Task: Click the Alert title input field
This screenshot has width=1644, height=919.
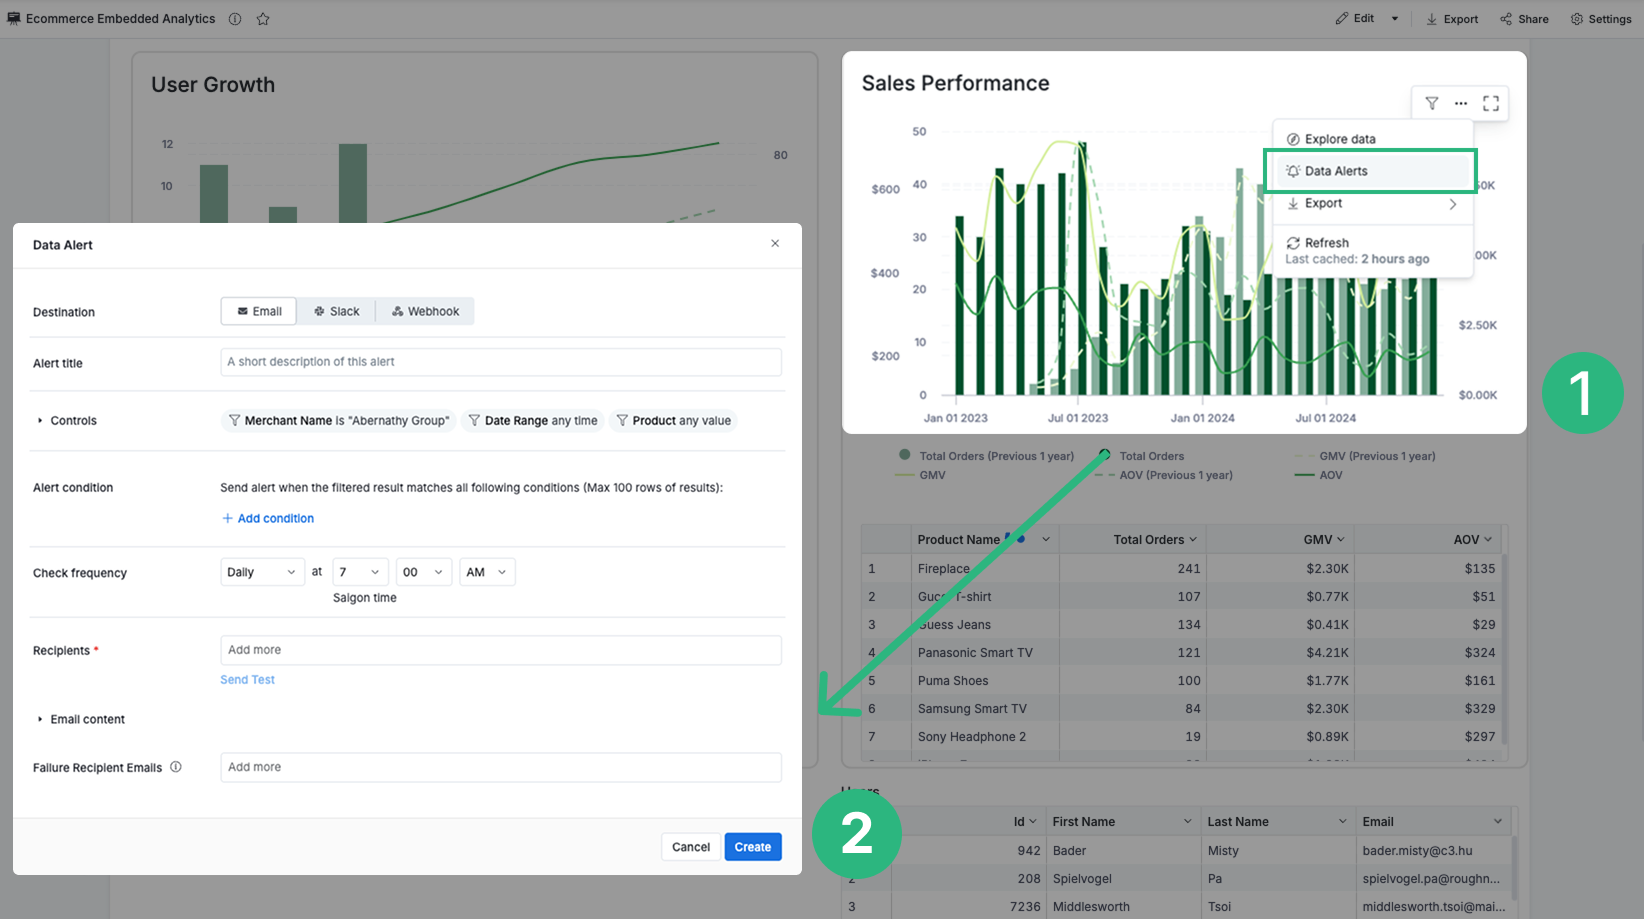Action: pyautogui.click(x=500, y=362)
